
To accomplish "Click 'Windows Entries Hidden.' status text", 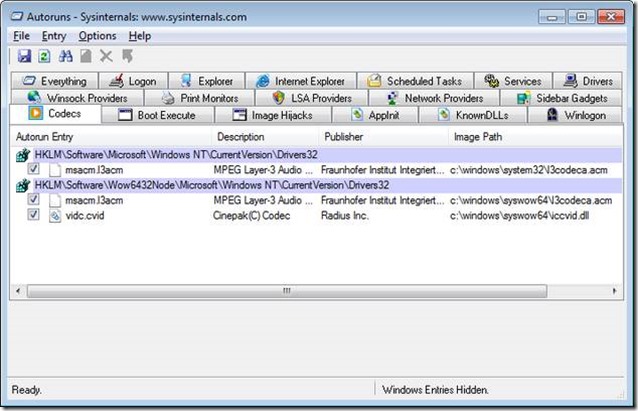I will pyautogui.click(x=435, y=390).
